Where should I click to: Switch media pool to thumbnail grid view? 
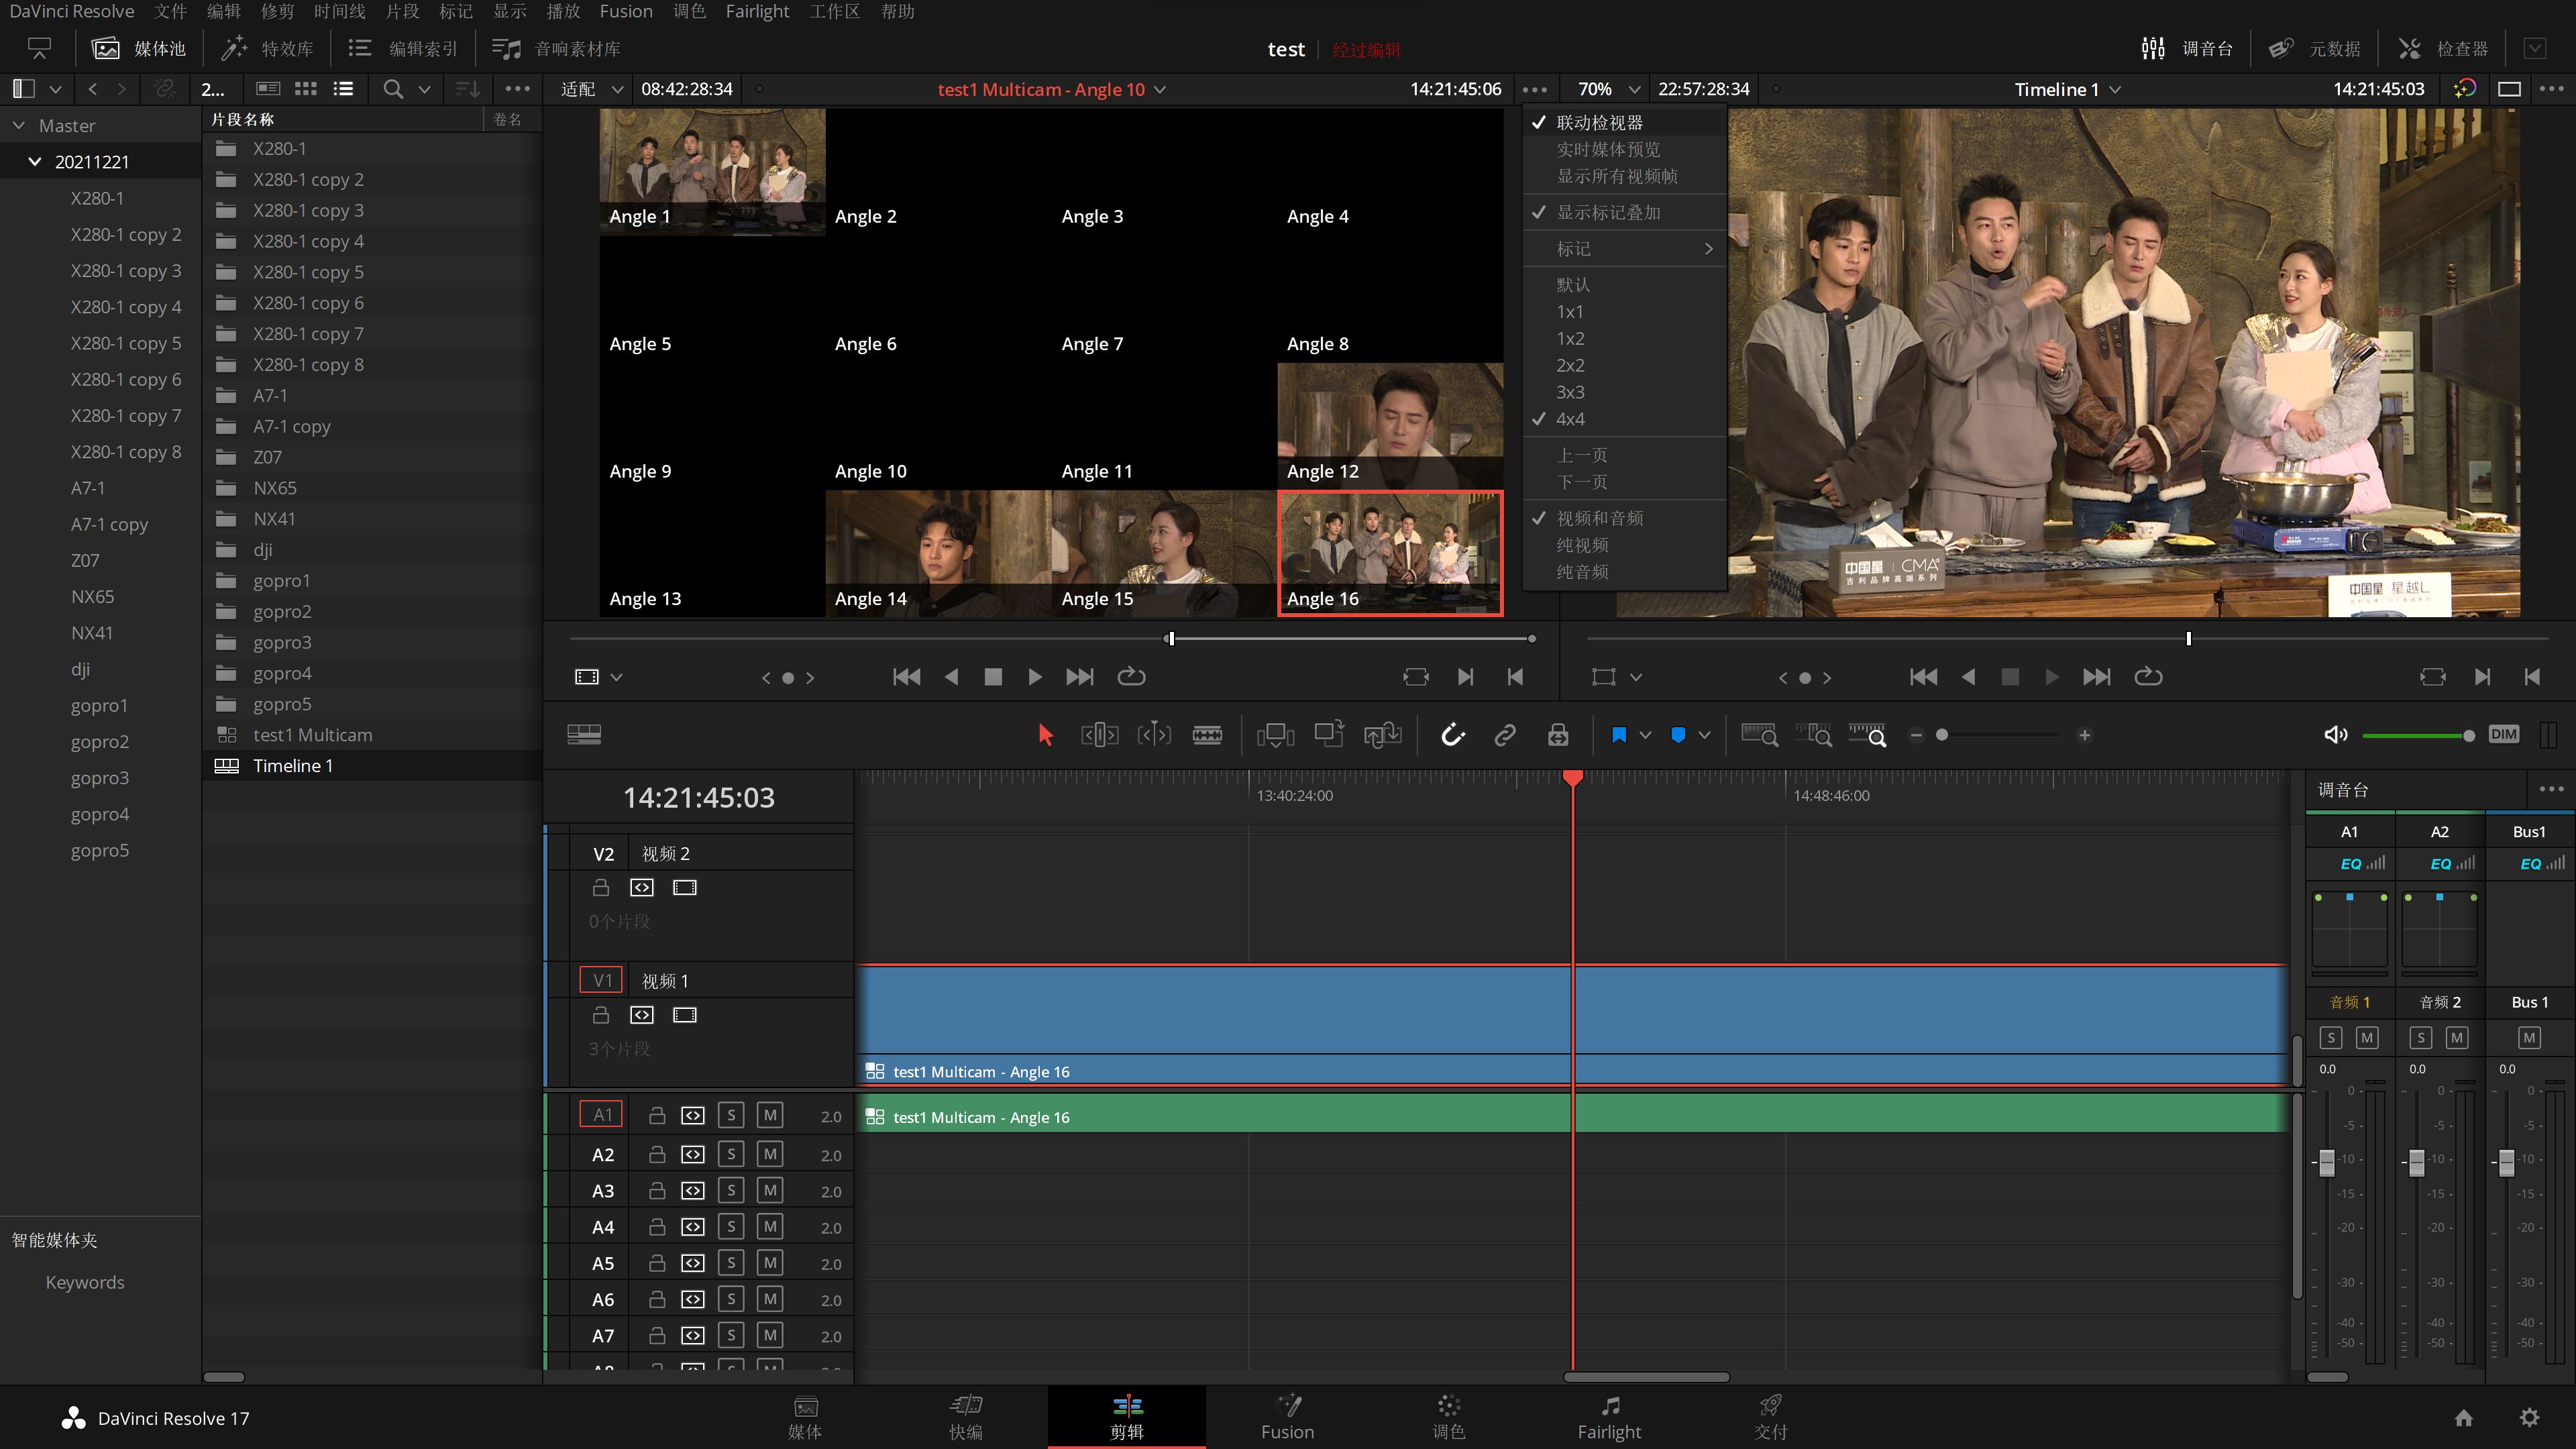point(306,89)
